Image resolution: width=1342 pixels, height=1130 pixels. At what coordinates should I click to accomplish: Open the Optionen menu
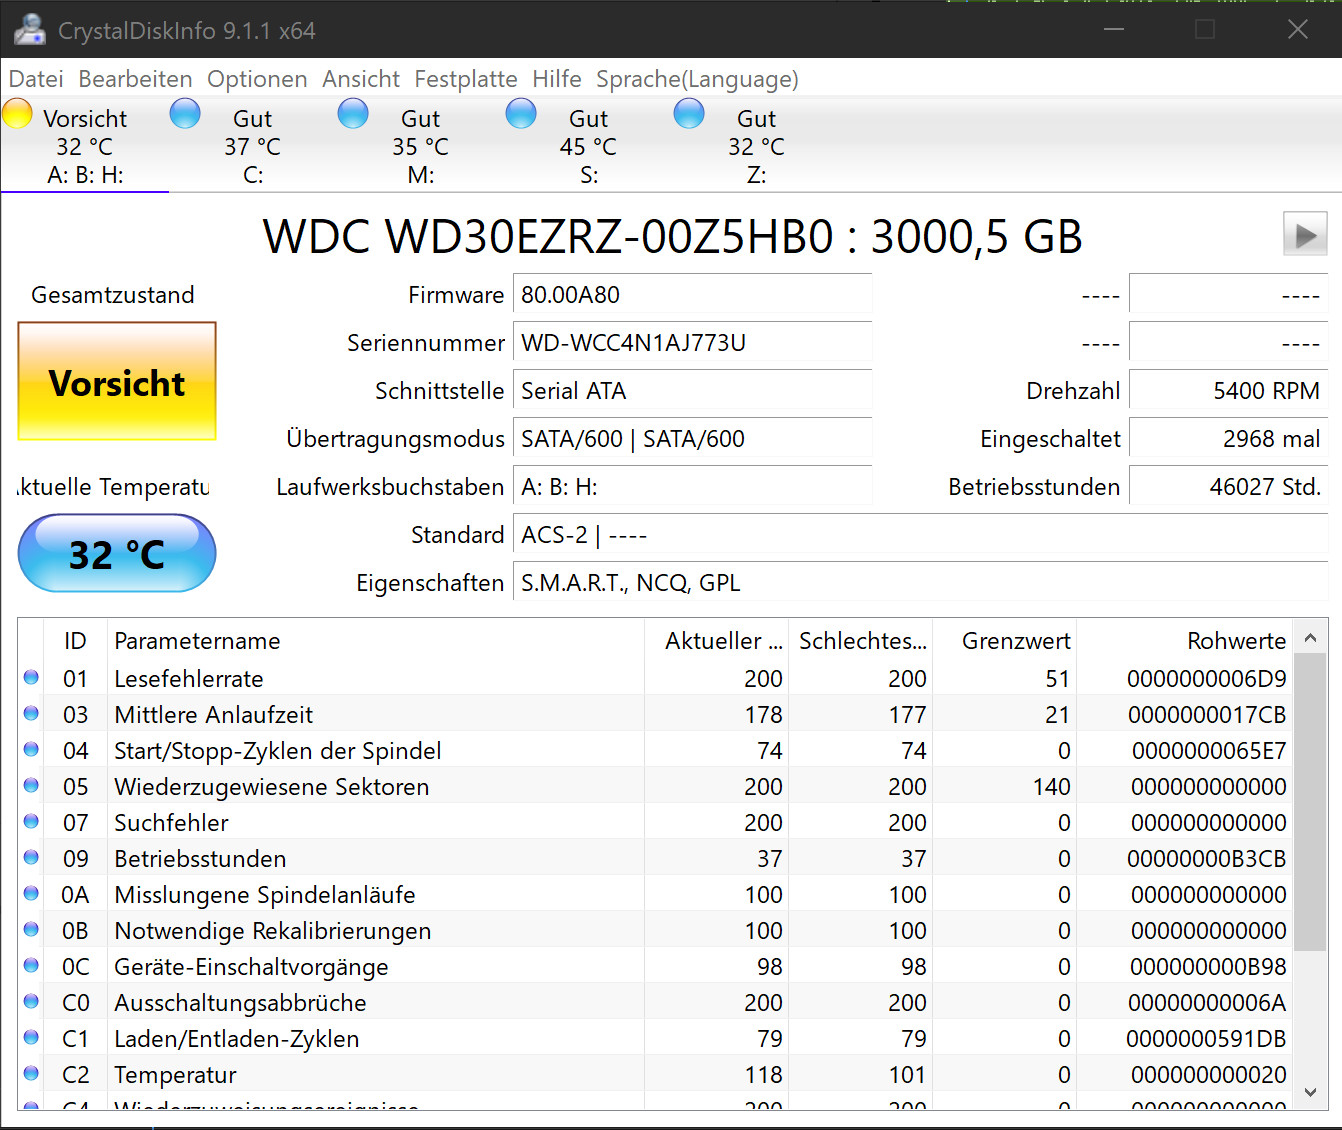tap(257, 79)
